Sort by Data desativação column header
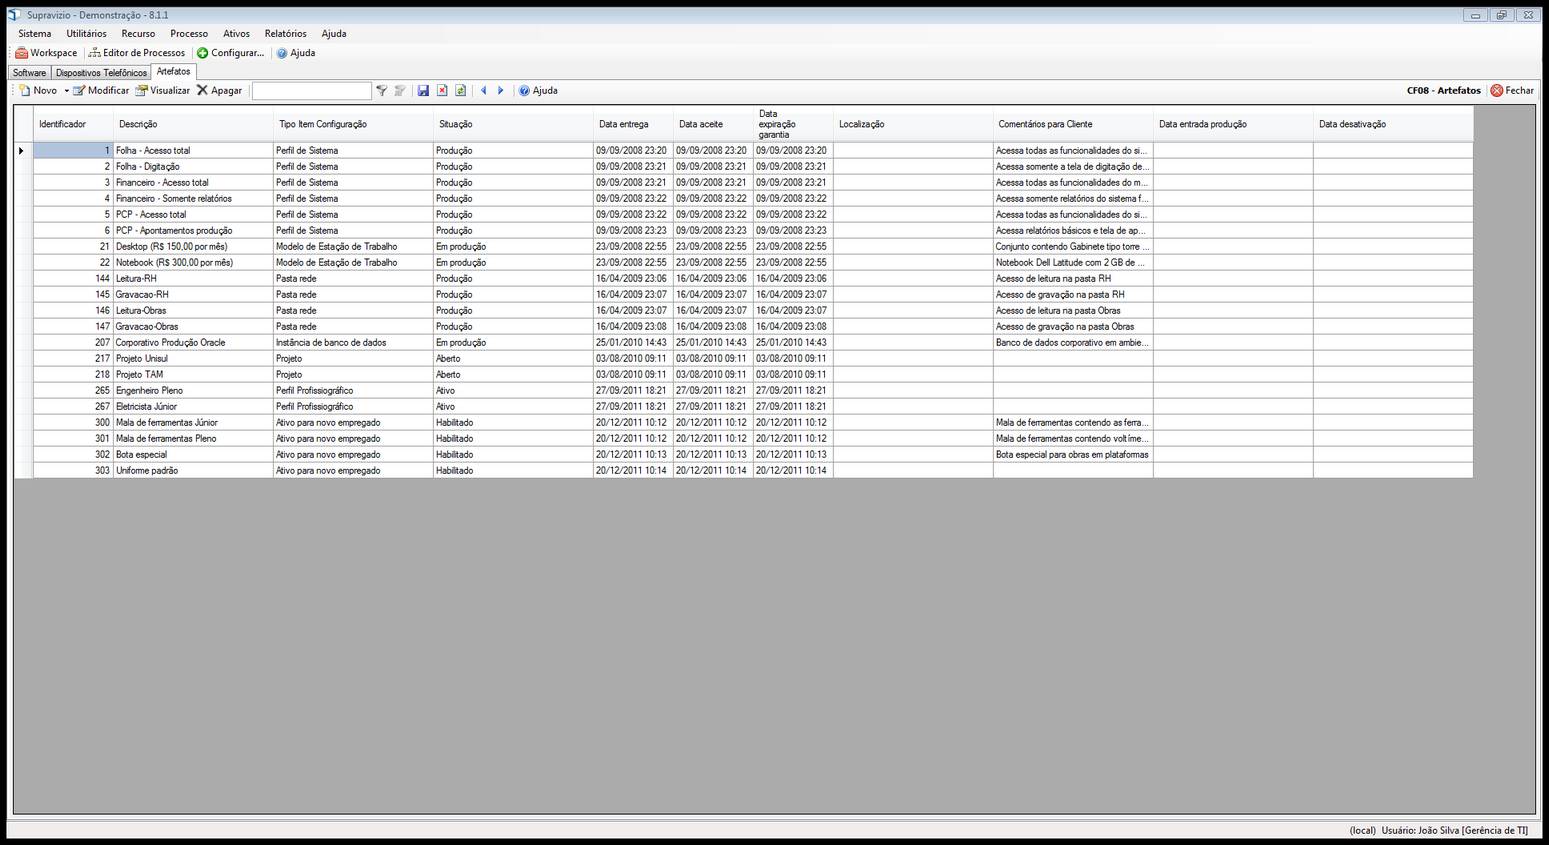This screenshot has height=845, width=1549. (x=1393, y=124)
